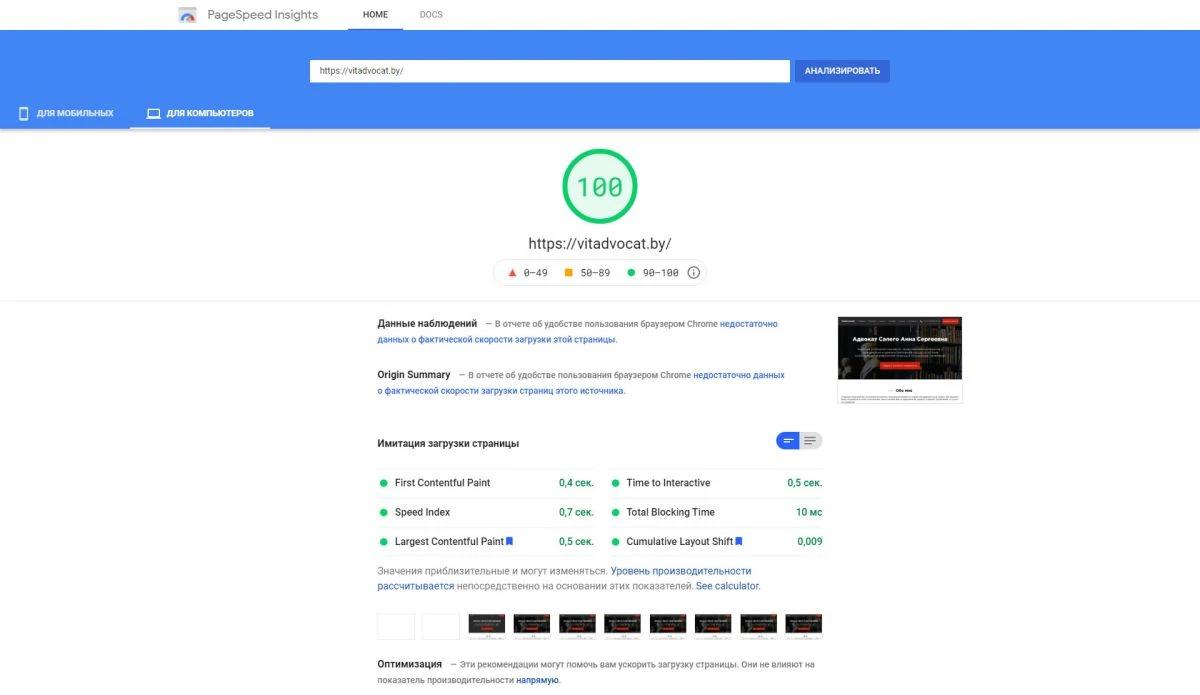Click the недостаточно данных link under Данные наблюдений

[x=577, y=332]
